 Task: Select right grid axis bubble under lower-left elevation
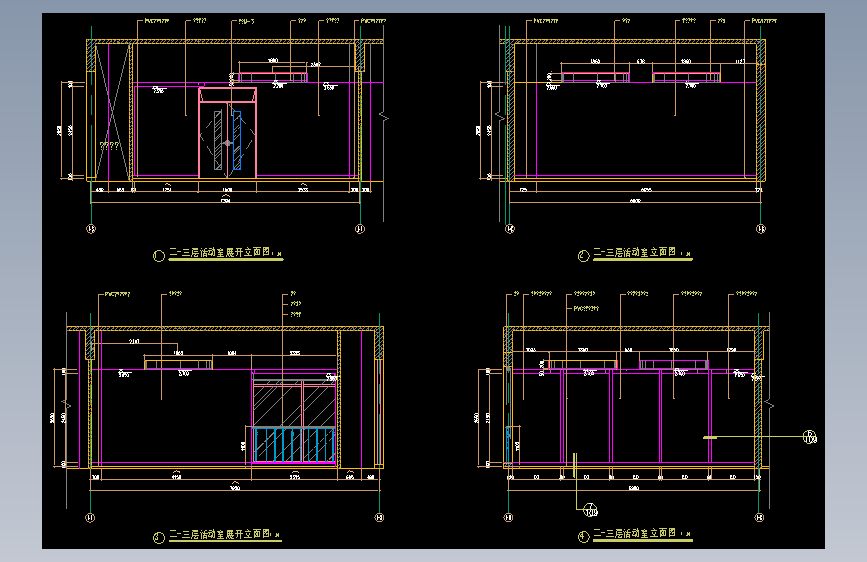[x=379, y=518]
